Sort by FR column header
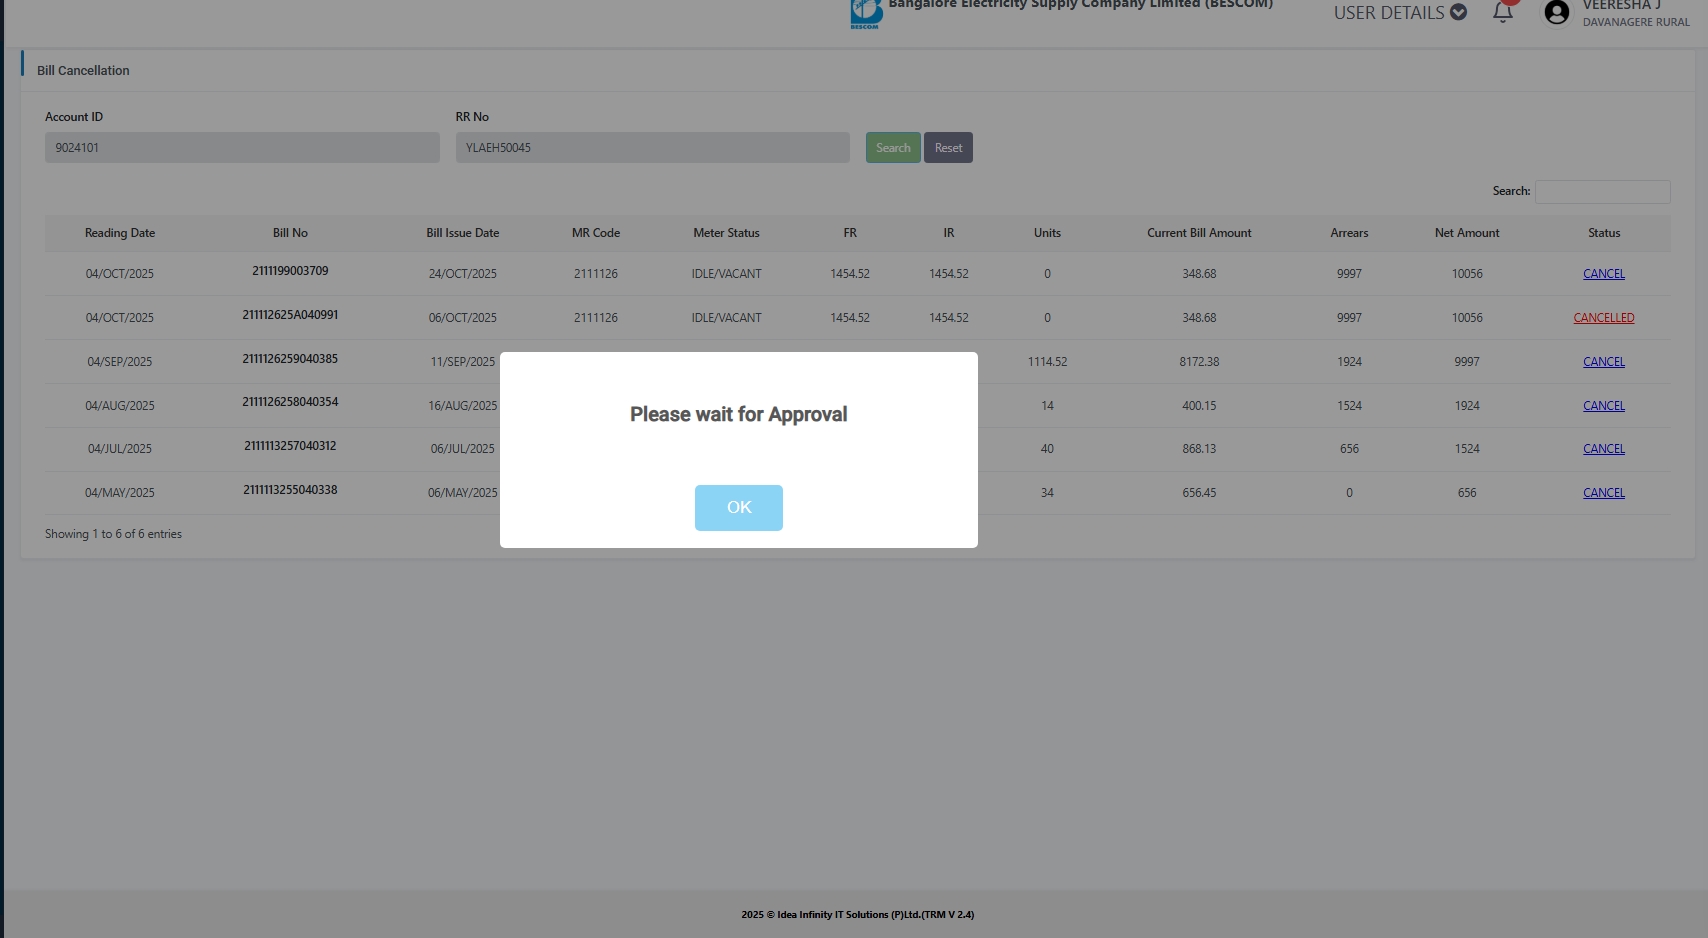This screenshot has width=1708, height=938. tap(850, 233)
